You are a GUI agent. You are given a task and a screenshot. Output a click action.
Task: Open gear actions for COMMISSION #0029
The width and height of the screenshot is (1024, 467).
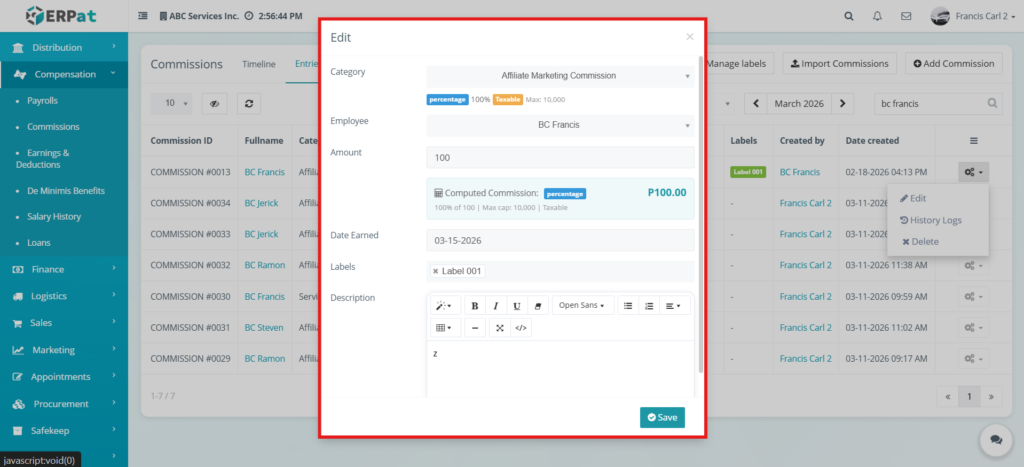[x=973, y=359]
